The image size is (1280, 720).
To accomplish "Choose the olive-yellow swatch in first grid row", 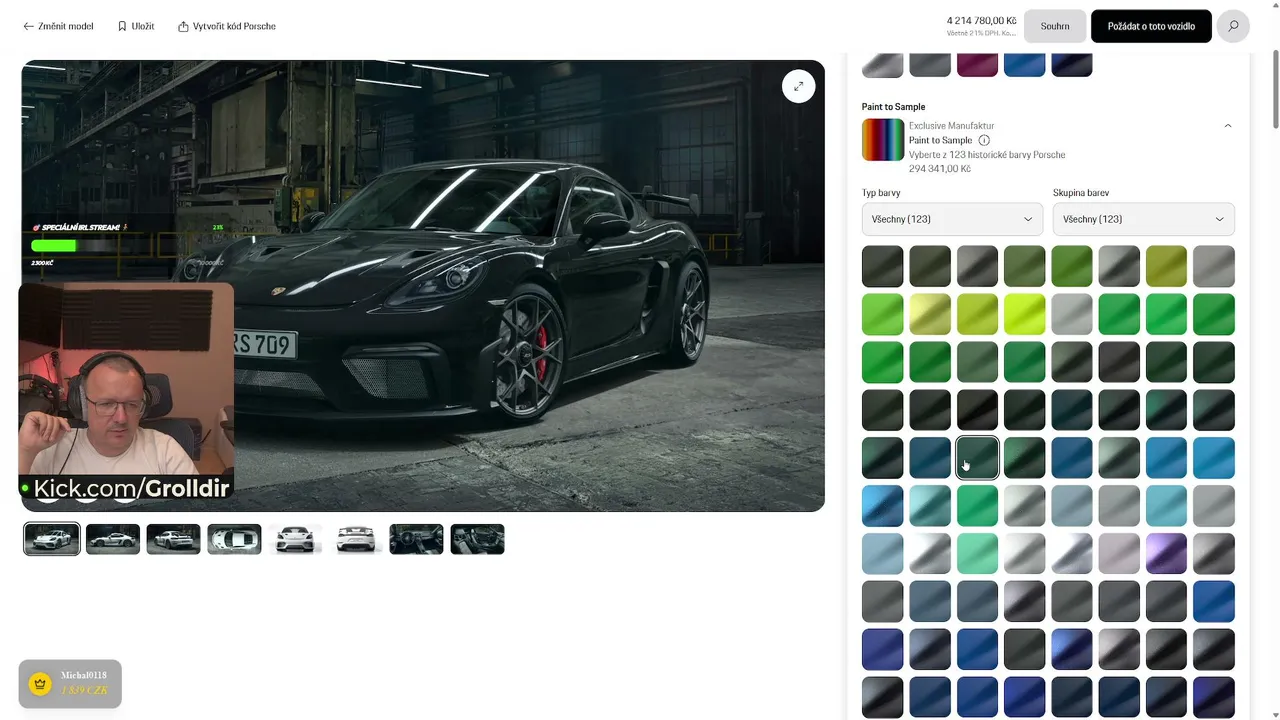I will click(x=1166, y=266).
